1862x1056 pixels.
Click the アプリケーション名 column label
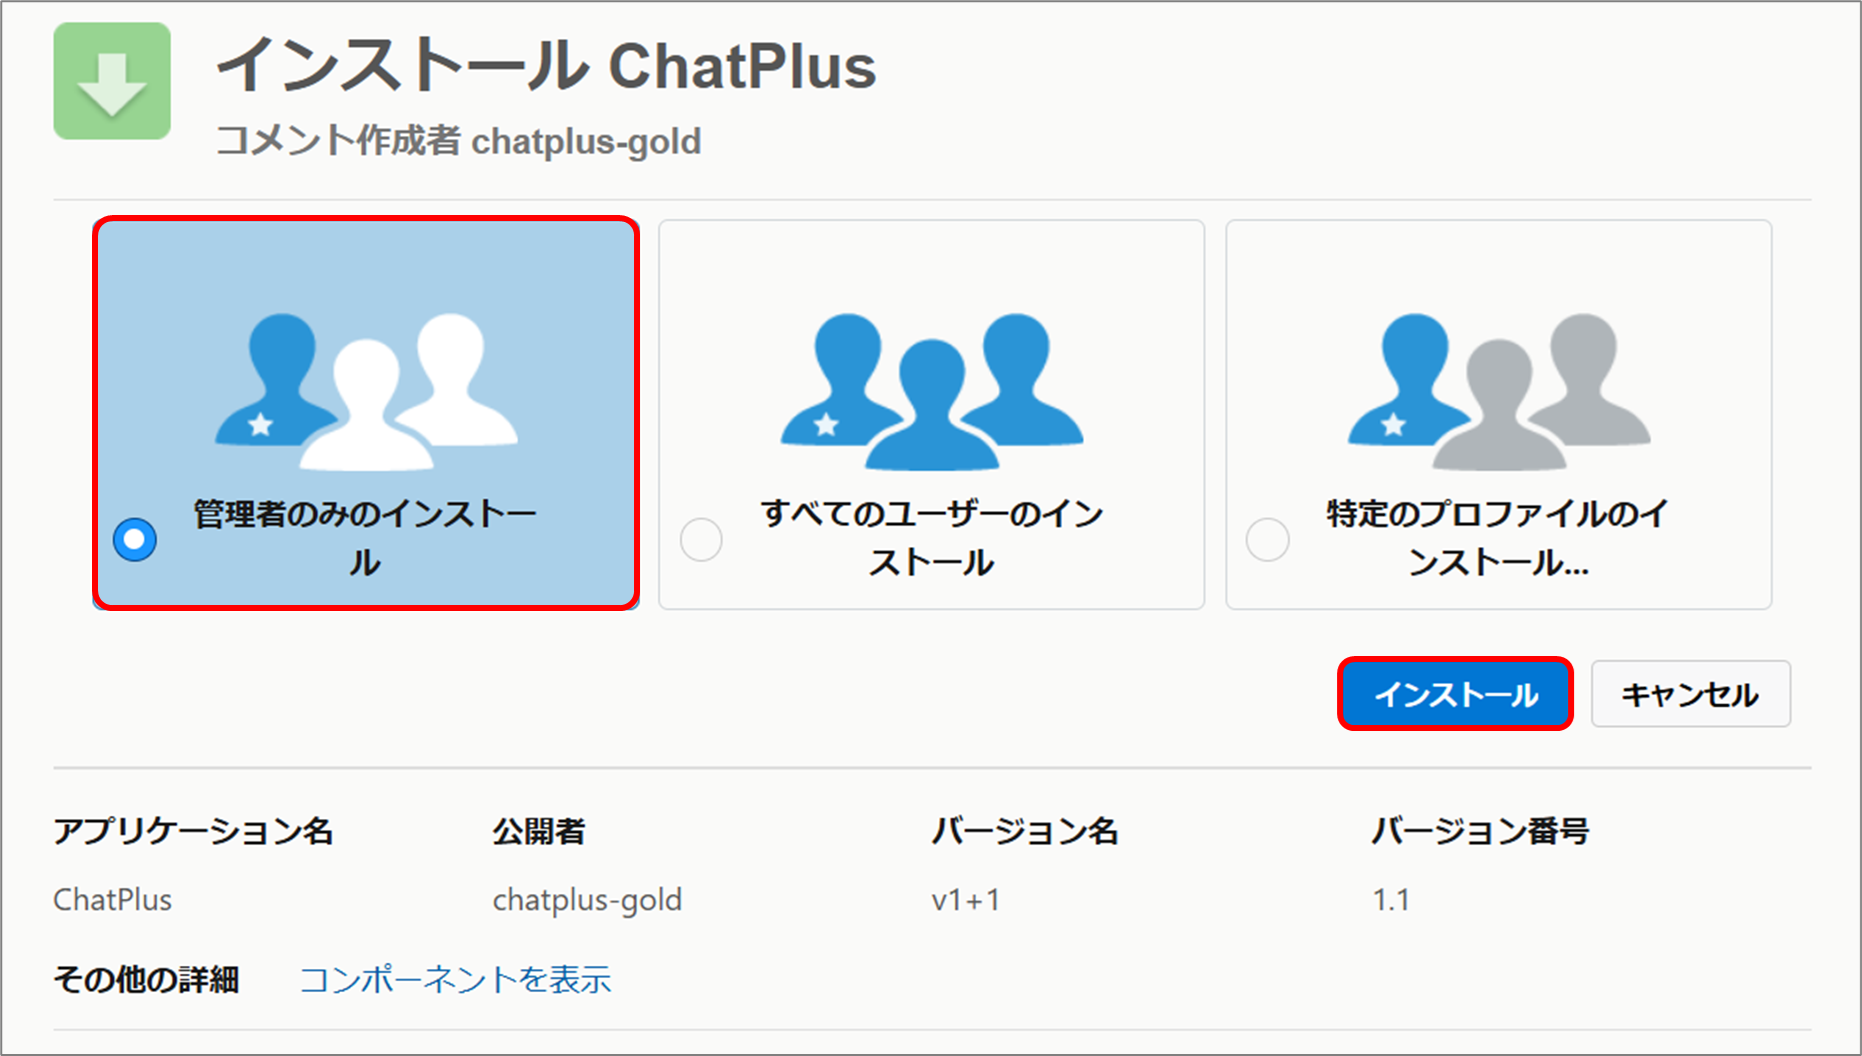click(x=193, y=831)
